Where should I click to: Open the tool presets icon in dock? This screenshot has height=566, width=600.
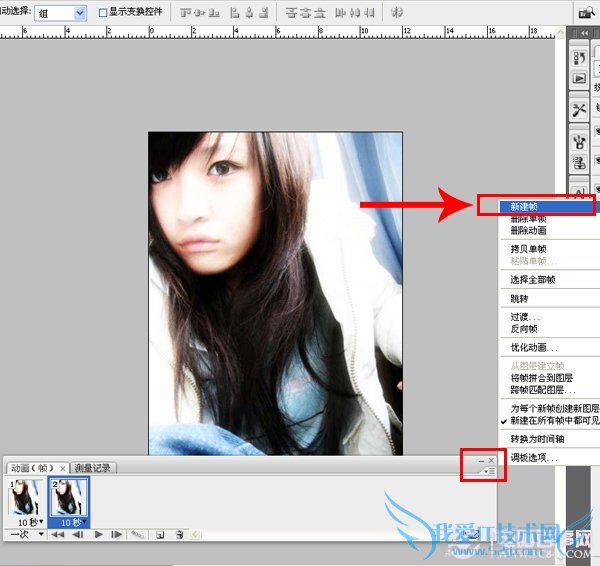coord(579,110)
